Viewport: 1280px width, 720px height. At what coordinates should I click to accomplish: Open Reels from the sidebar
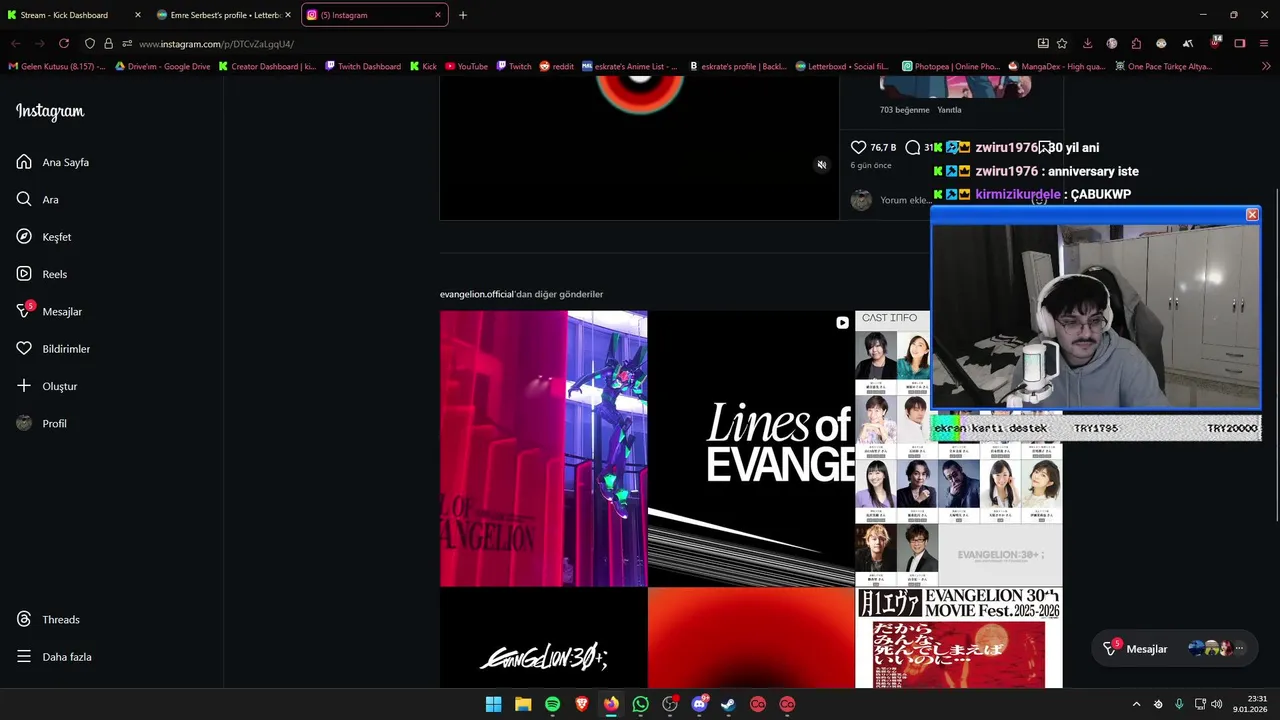(x=42, y=274)
